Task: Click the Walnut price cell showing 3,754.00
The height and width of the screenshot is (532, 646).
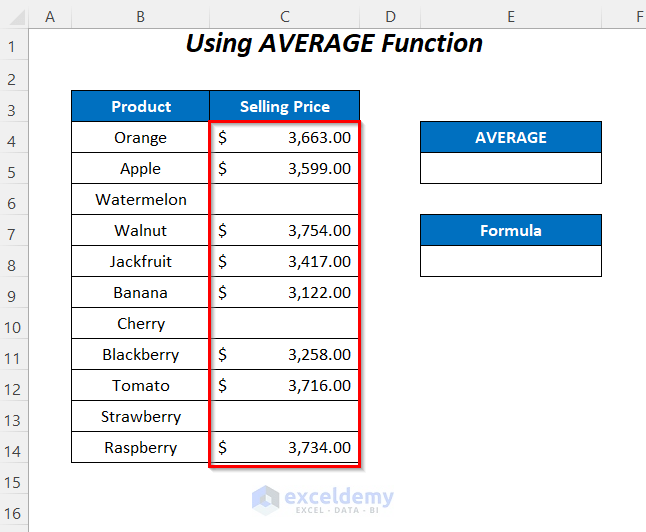Action: [285, 231]
